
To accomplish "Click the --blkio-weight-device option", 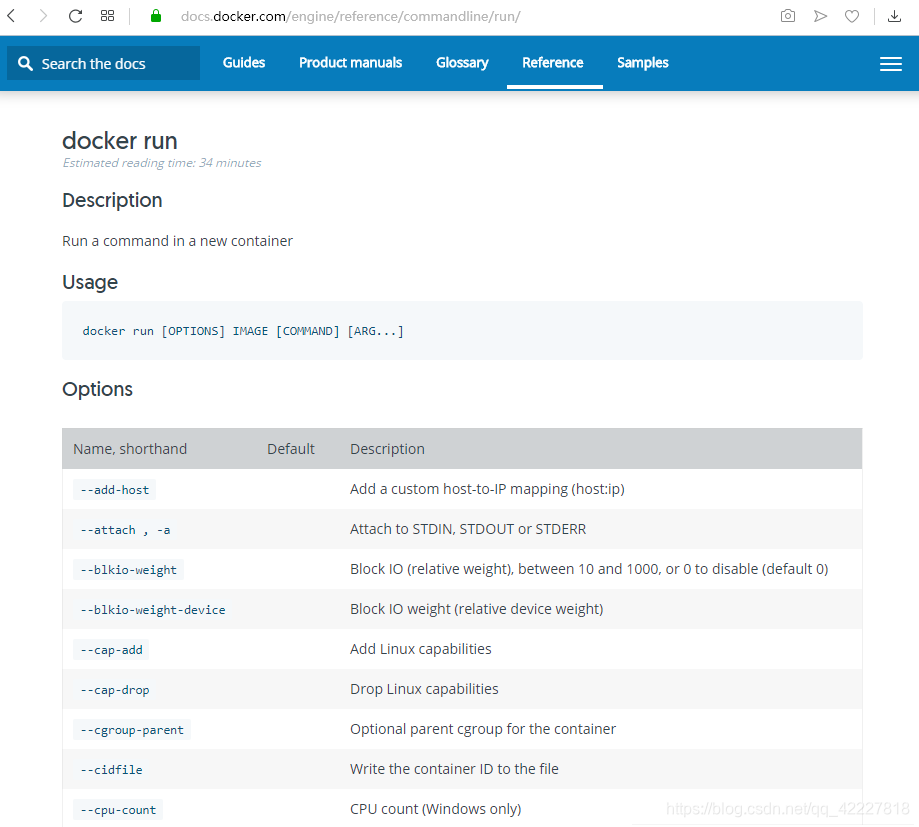I will pyautogui.click(x=152, y=610).
